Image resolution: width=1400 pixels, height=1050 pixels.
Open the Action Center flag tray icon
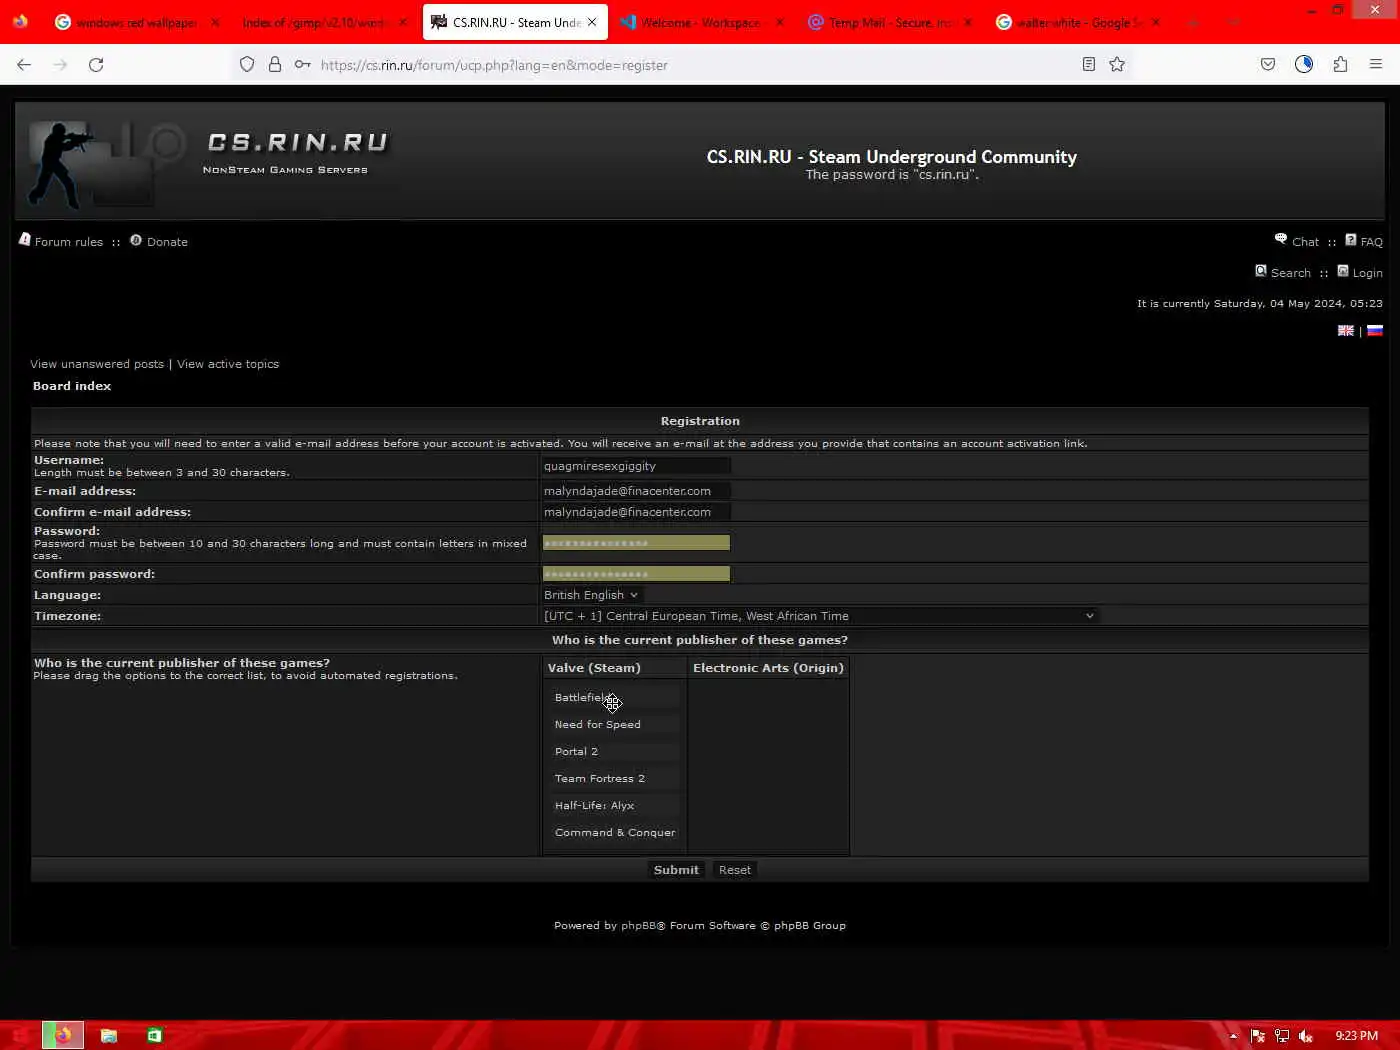pos(1258,1036)
